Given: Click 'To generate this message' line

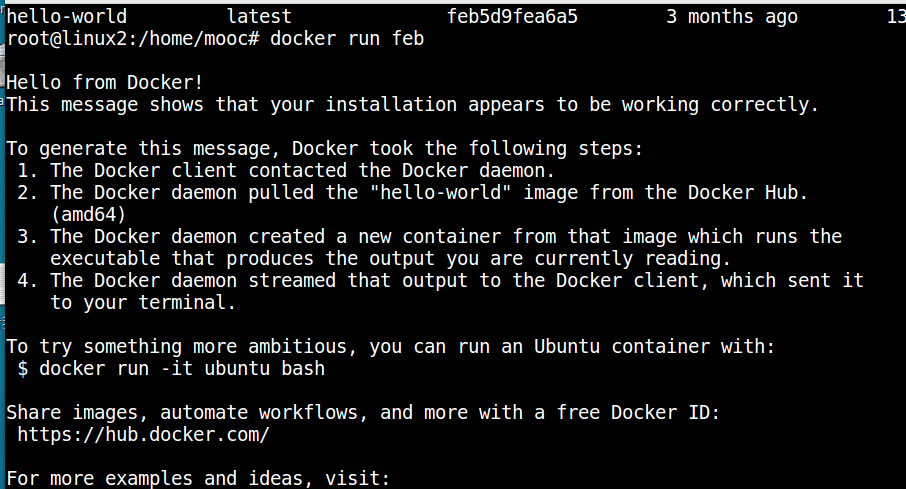Looking at the screenshot, I should (325, 149).
